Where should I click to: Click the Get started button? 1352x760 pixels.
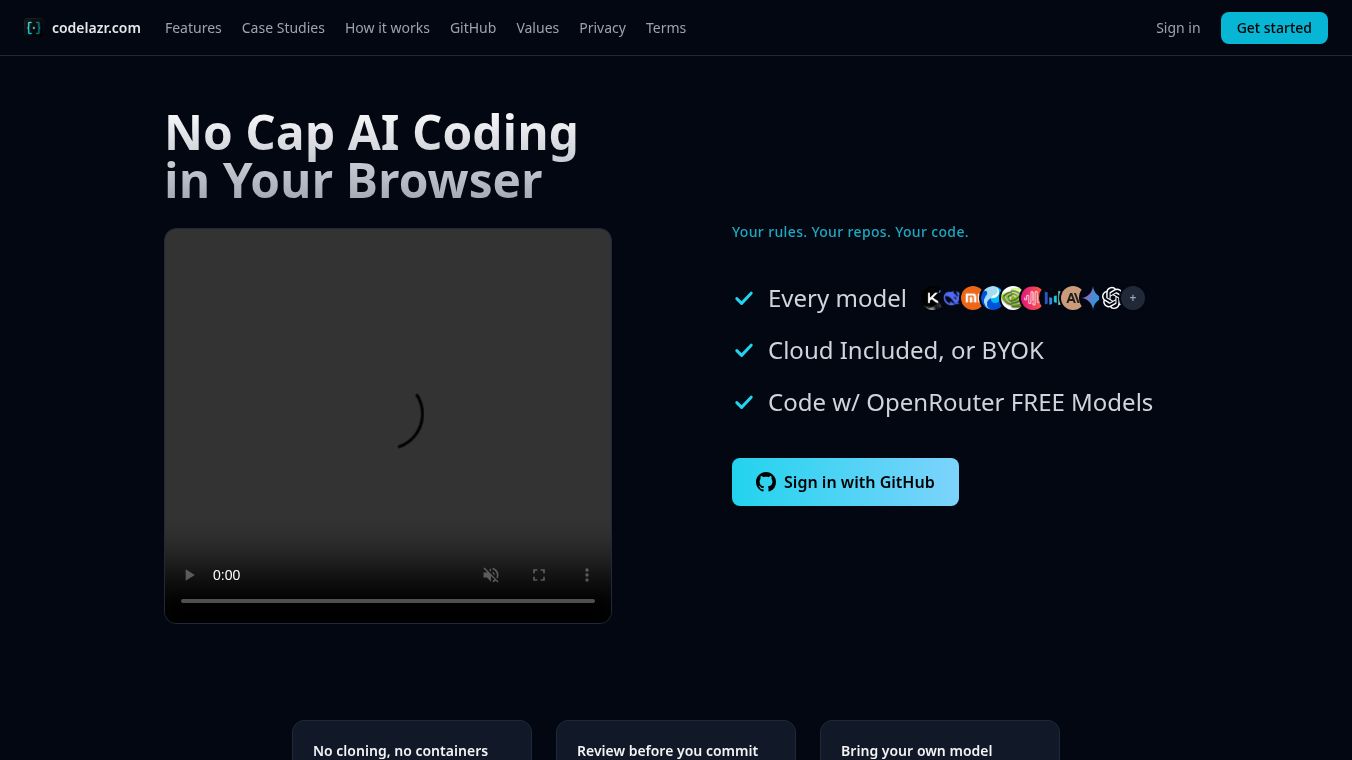tap(1274, 28)
